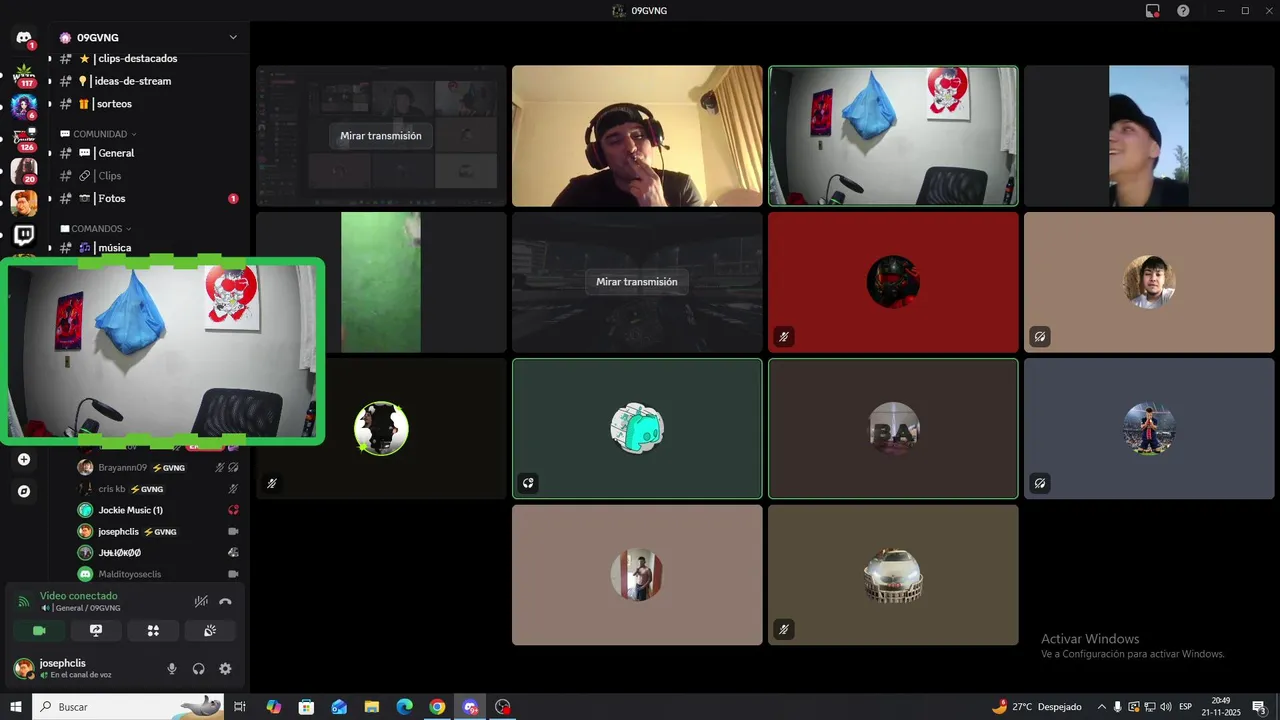Click the josephclis user panel name
Image resolution: width=1280 pixels, height=720 pixels.
pos(62,663)
